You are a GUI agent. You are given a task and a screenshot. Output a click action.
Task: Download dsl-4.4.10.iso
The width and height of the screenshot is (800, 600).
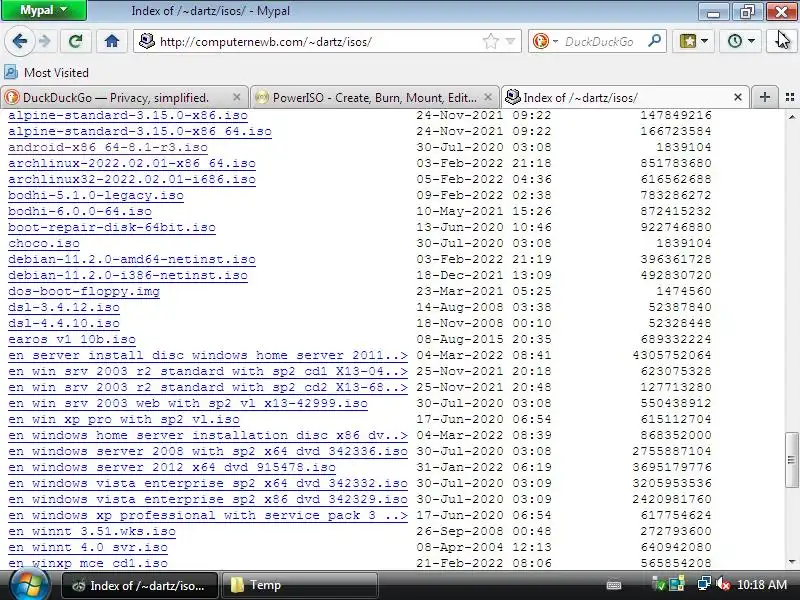64,323
